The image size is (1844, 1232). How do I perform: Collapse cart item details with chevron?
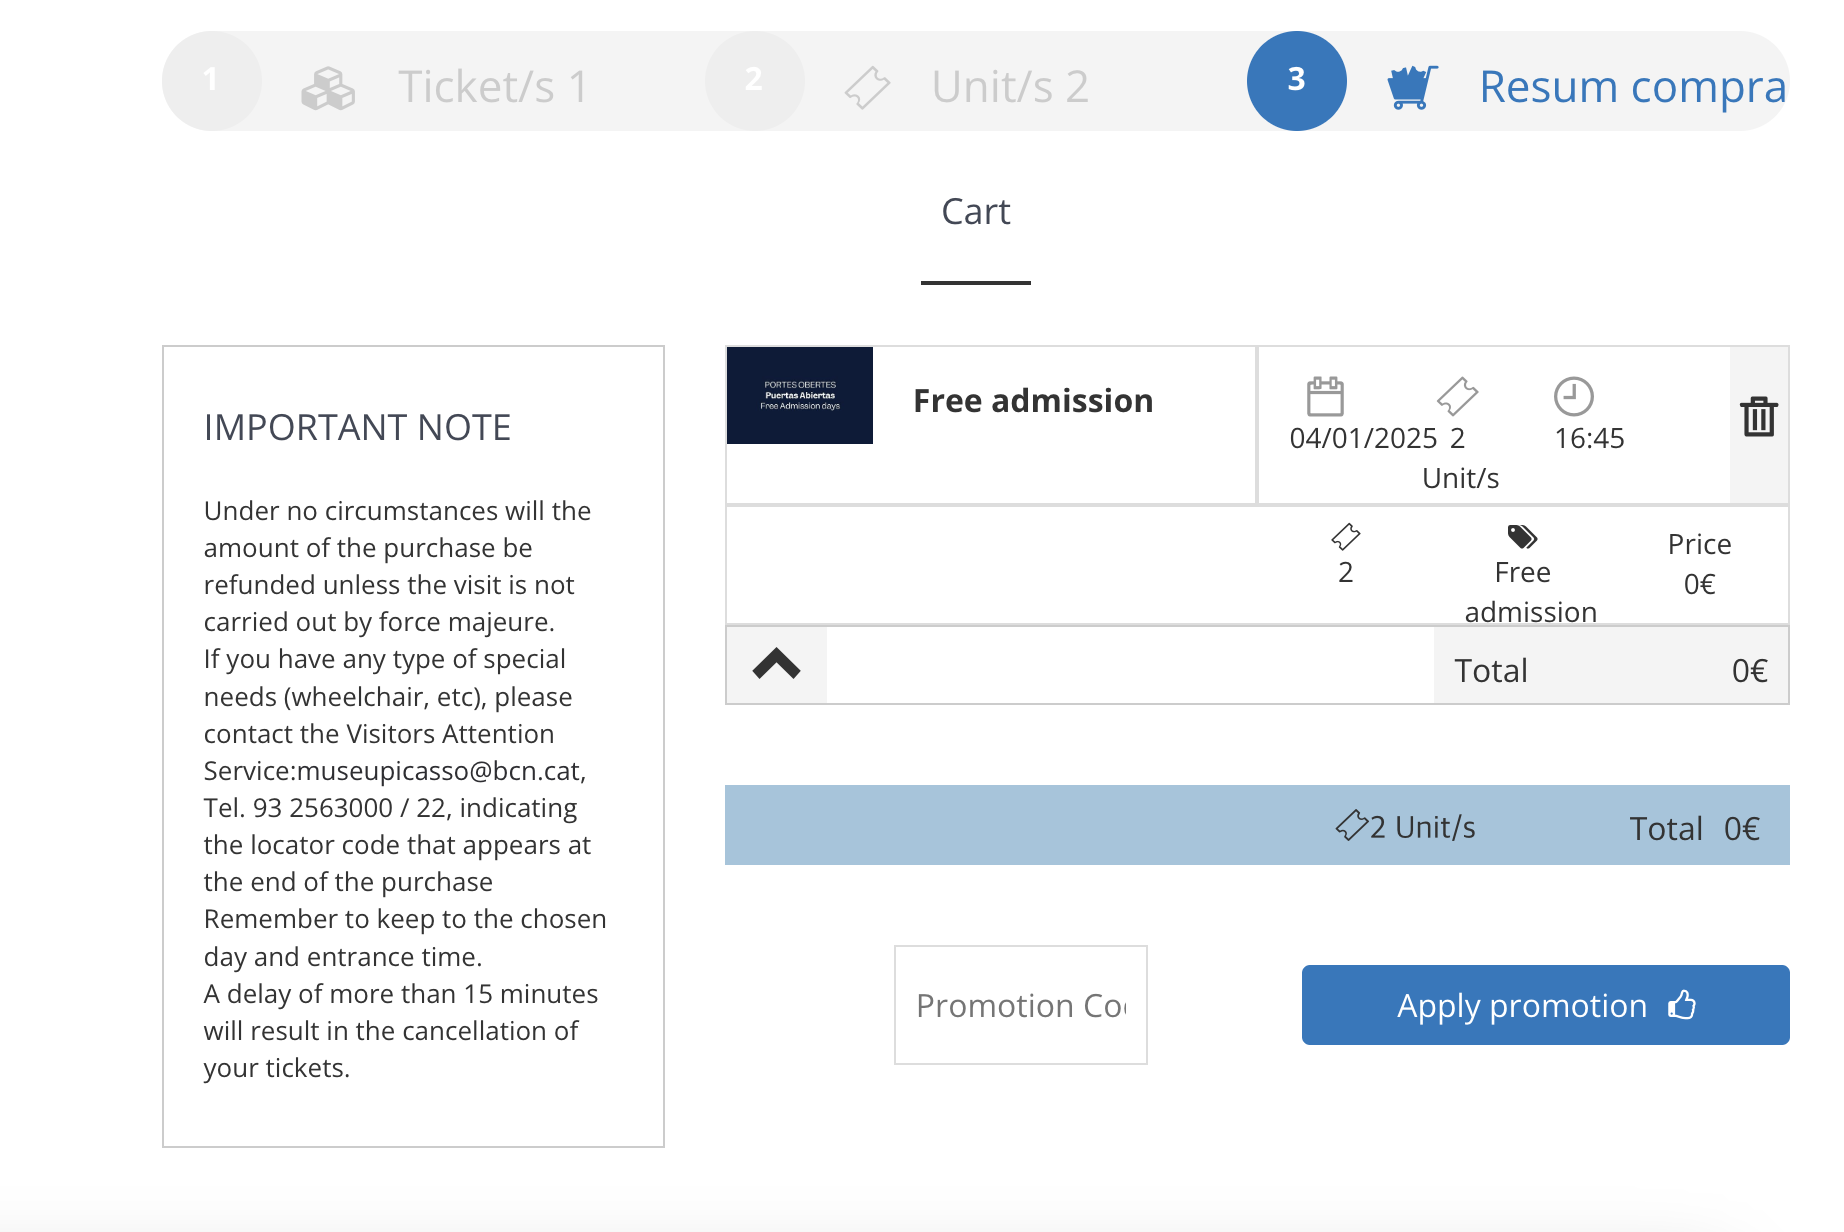point(777,665)
